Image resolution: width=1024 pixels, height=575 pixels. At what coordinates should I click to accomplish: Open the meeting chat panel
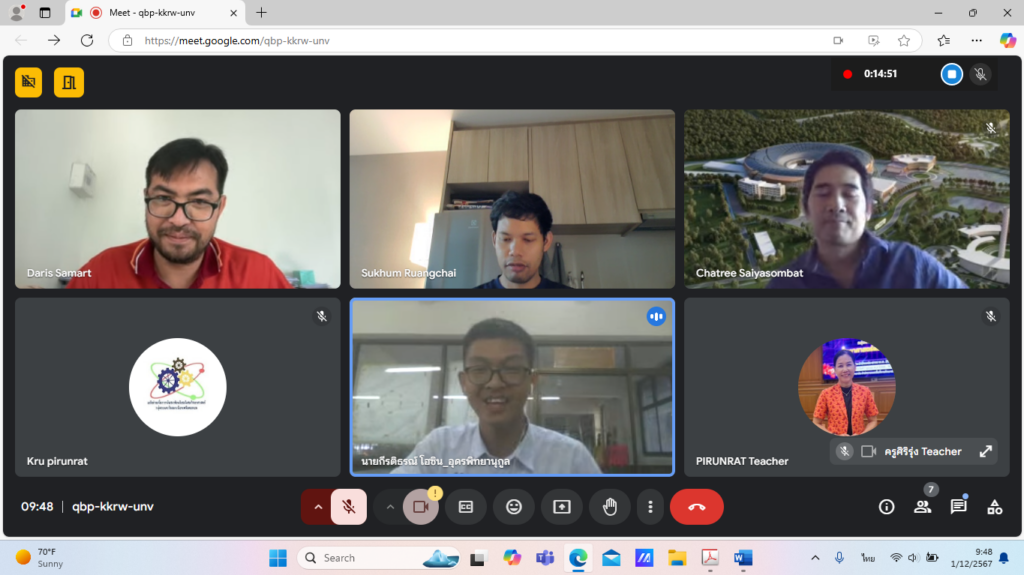click(958, 506)
